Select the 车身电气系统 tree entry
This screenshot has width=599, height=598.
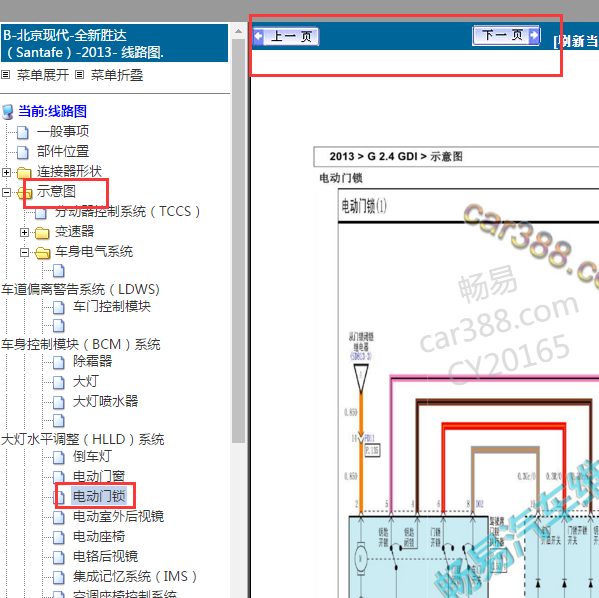94,251
